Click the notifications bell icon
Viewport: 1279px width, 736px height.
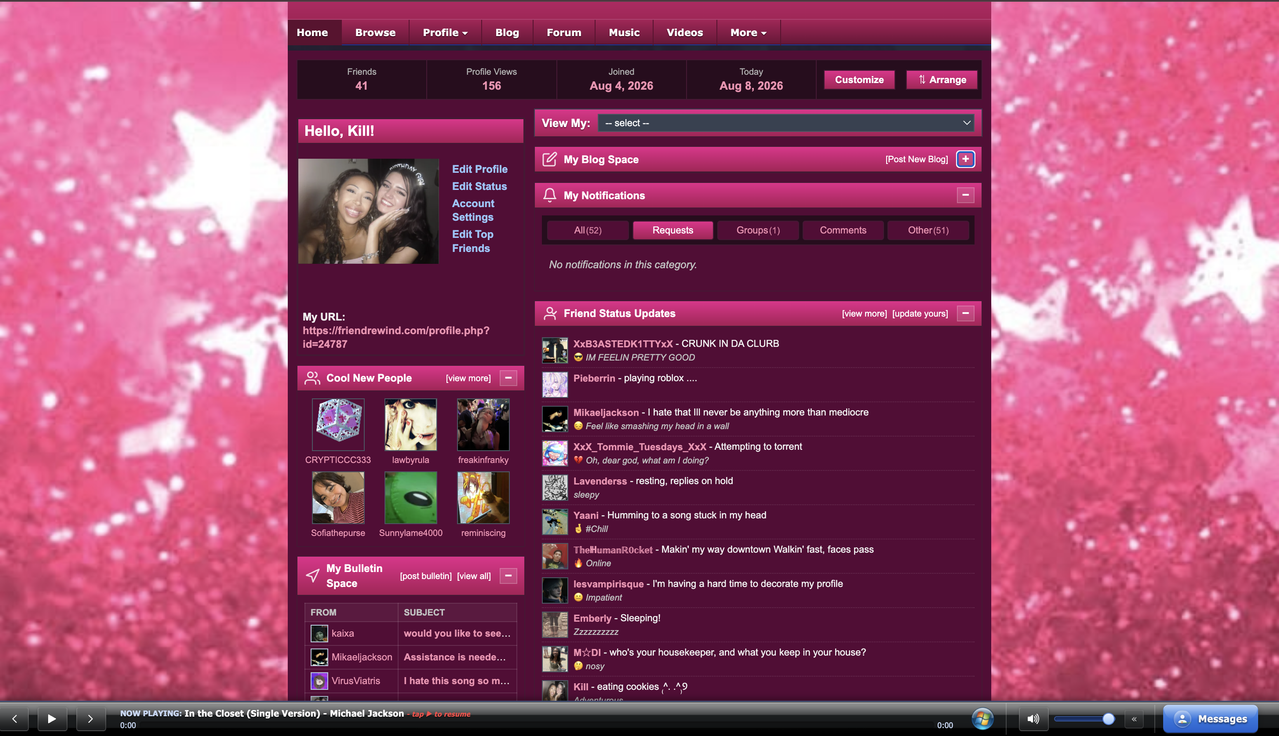click(x=550, y=195)
